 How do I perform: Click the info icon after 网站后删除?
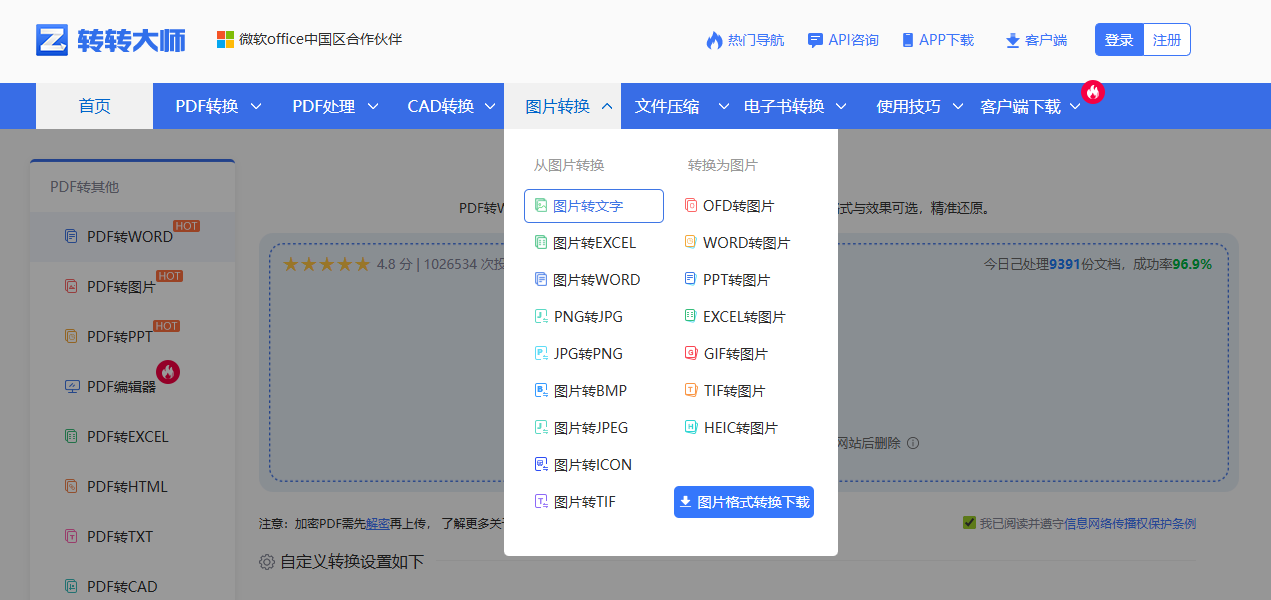pos(913,443)
